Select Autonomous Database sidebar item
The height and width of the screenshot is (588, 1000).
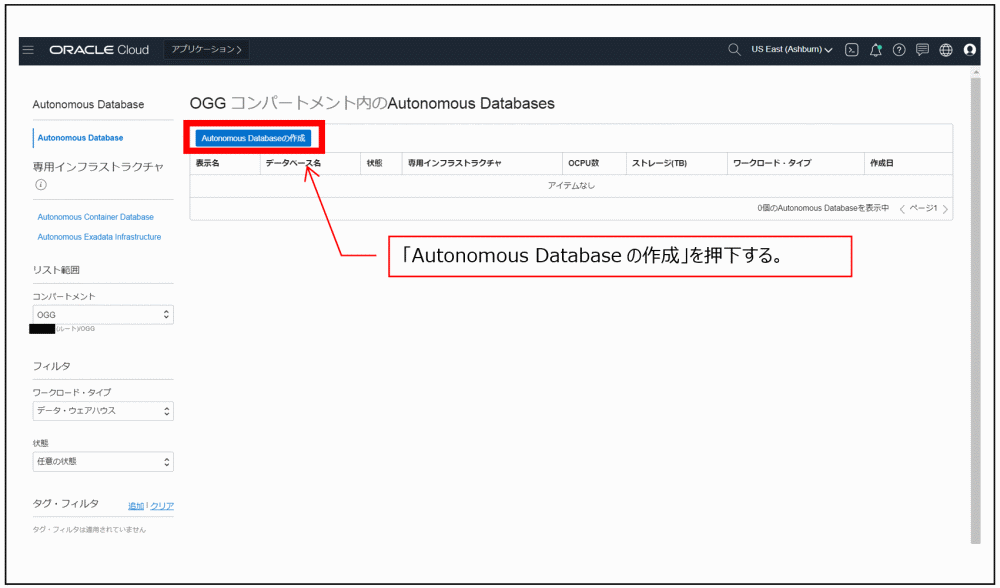80,138
